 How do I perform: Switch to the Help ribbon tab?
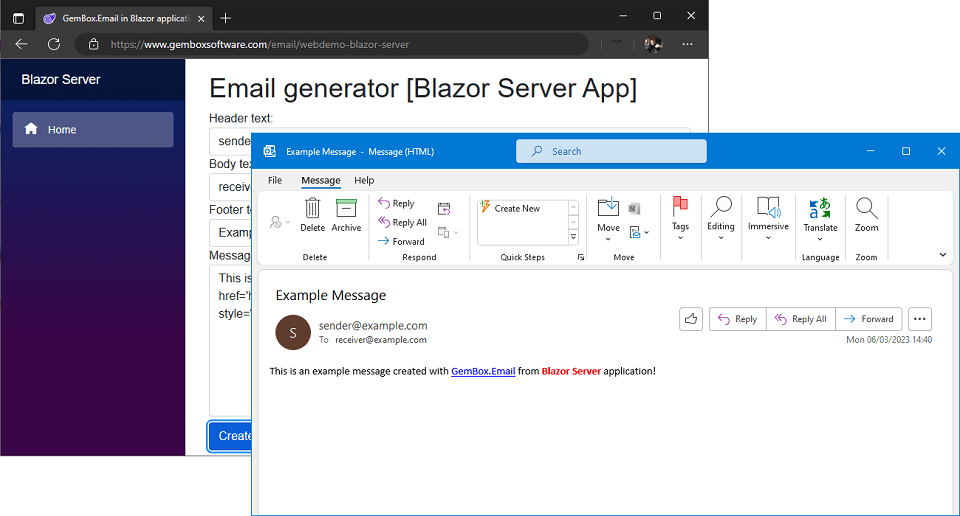364,180
